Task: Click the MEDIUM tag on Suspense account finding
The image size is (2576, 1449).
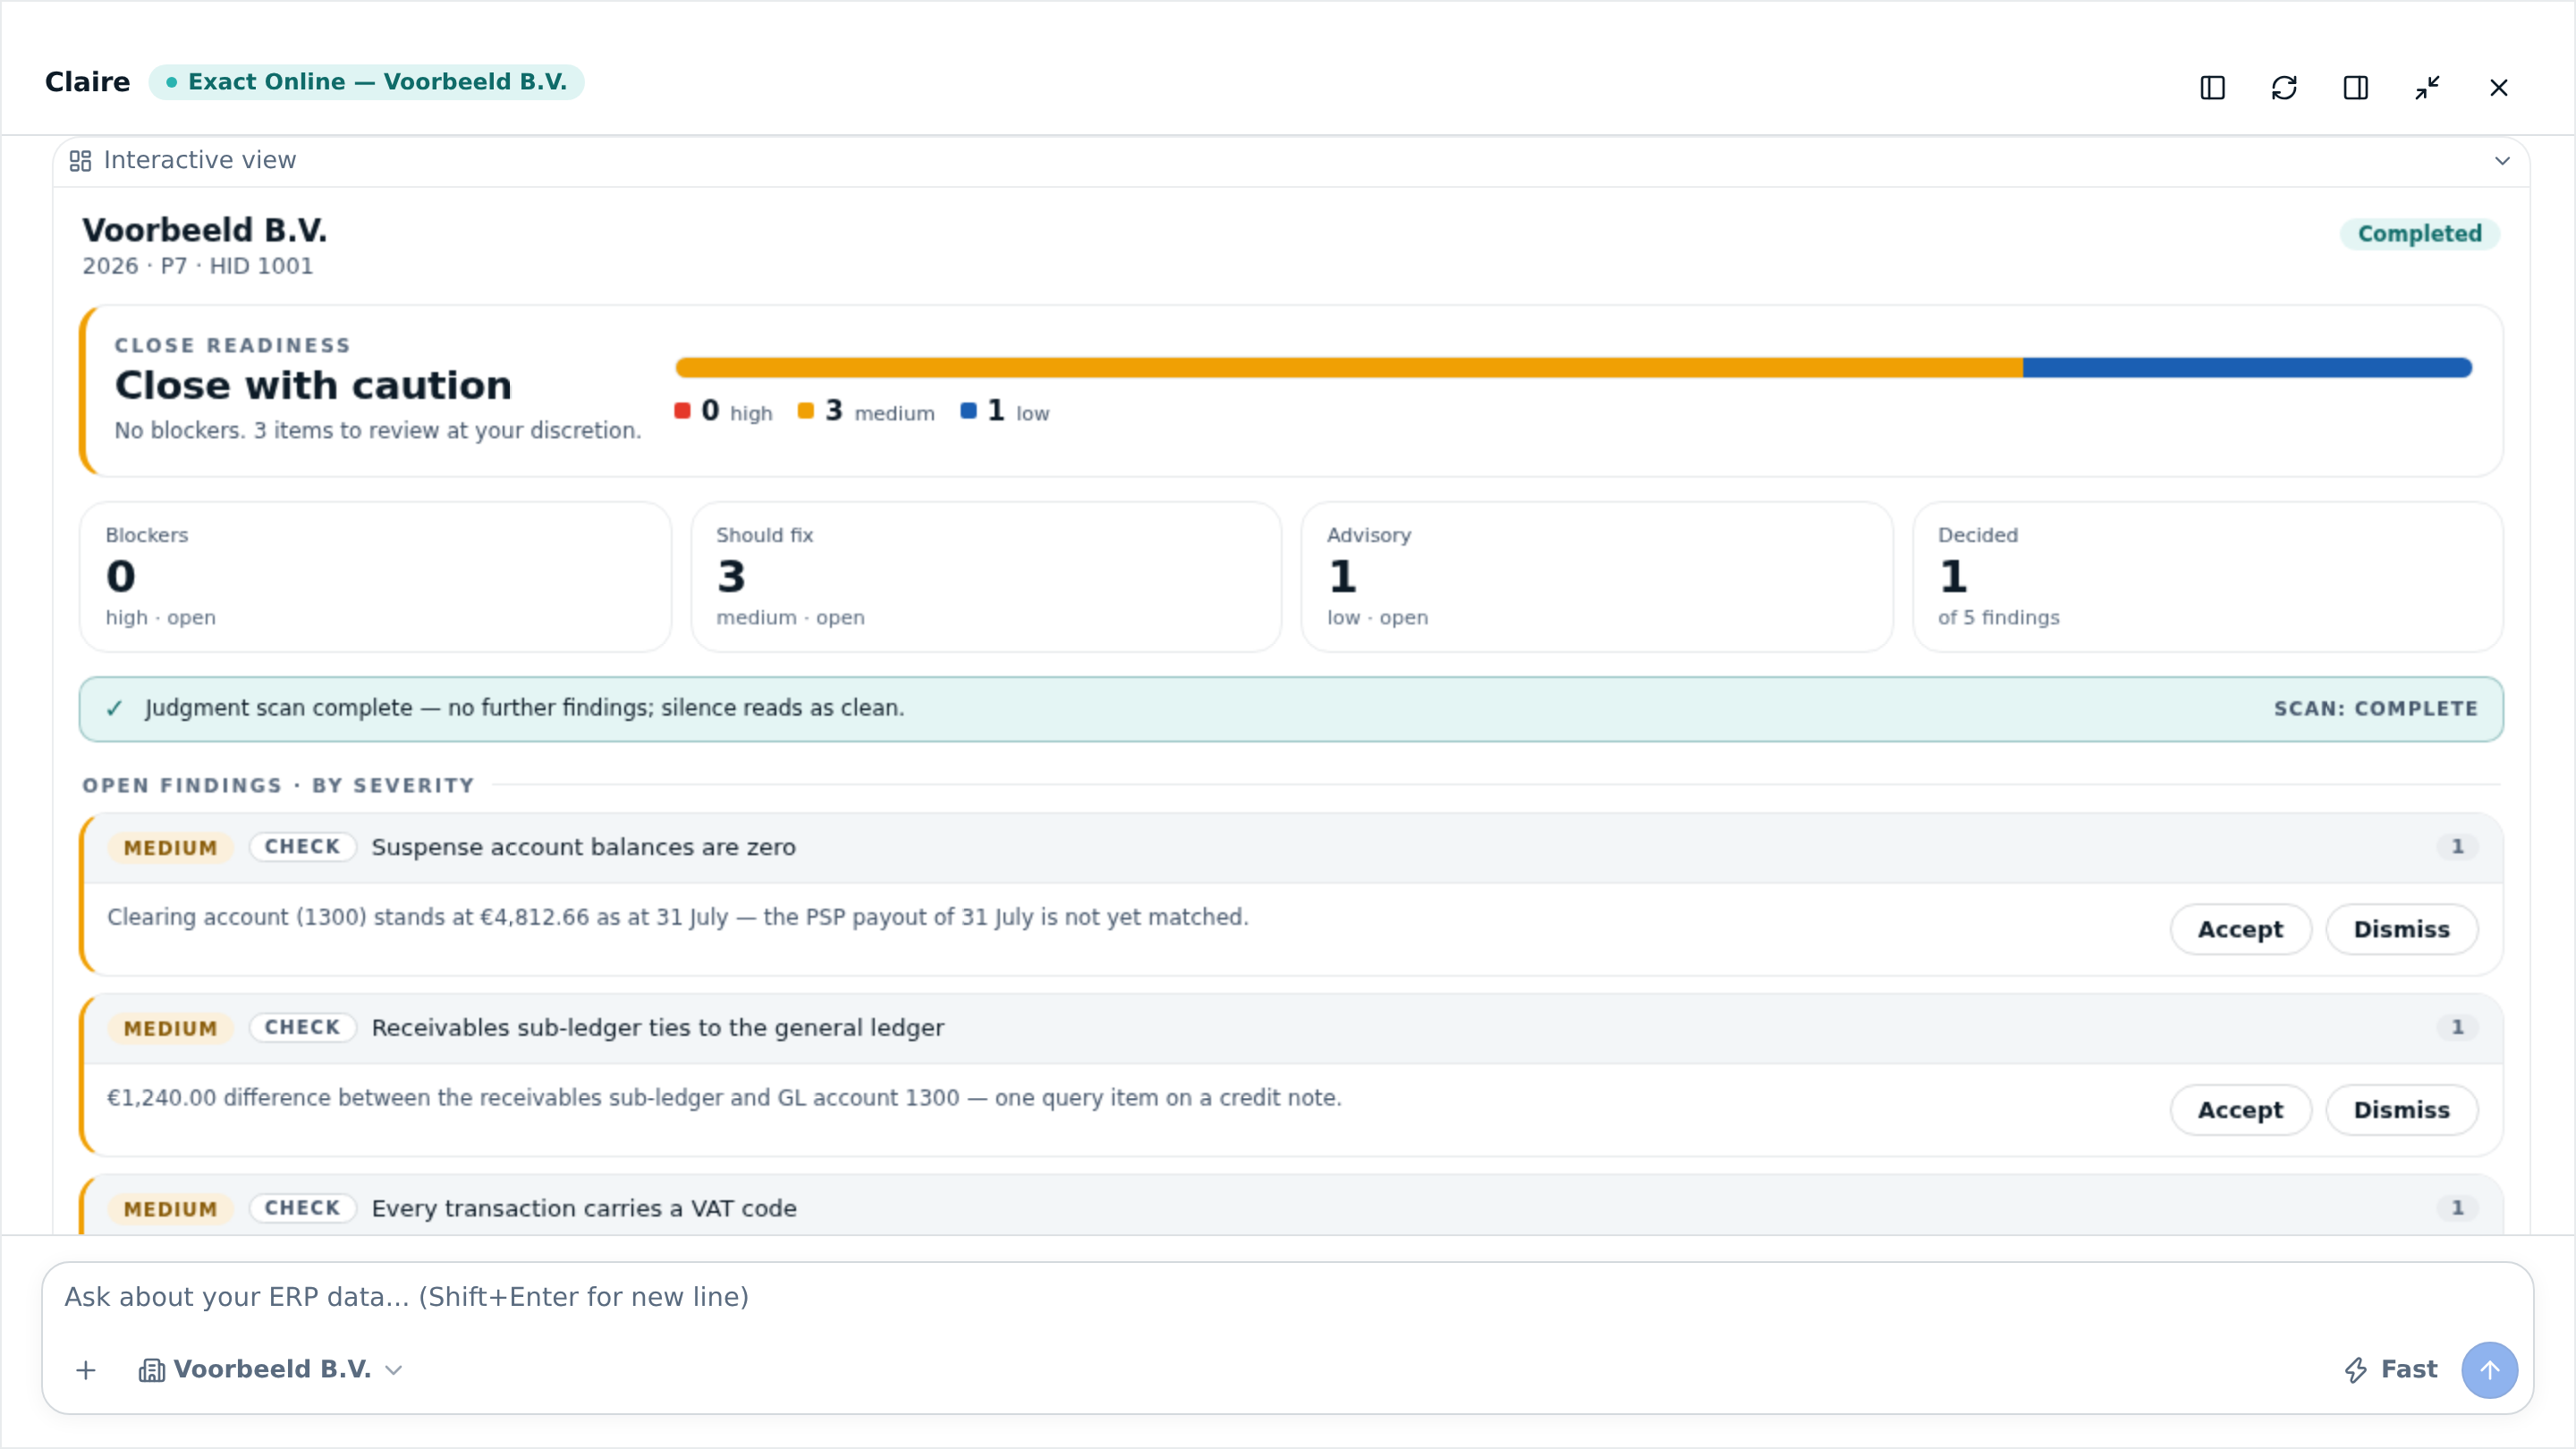Action: (170, 848)
